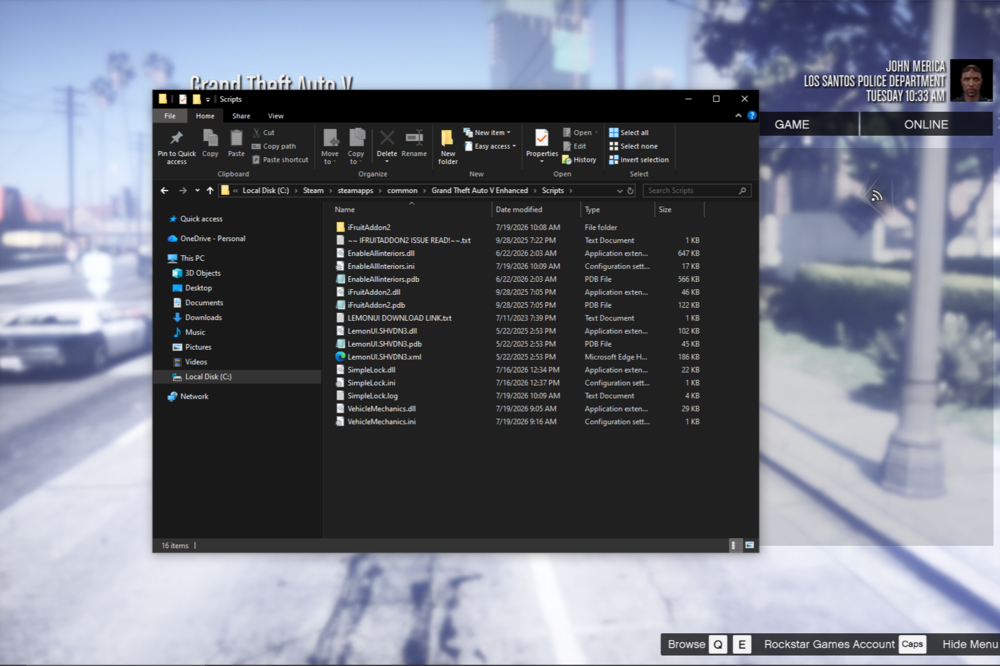Click Select none
The width and height of the screenshot is (1000, 666).
(x=633, y=146)
